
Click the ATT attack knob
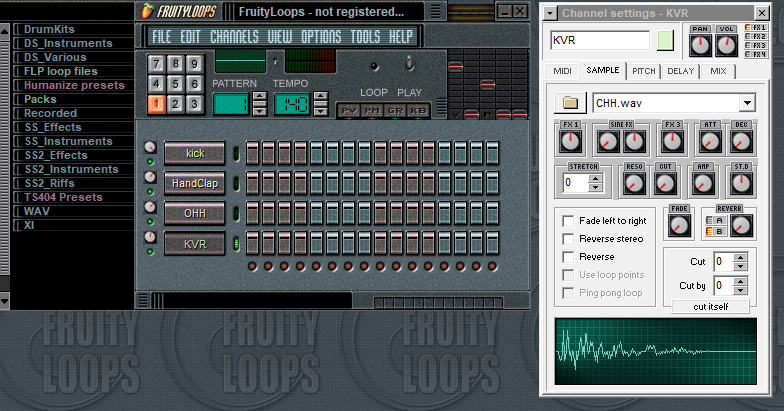click(x=710, y=142)
